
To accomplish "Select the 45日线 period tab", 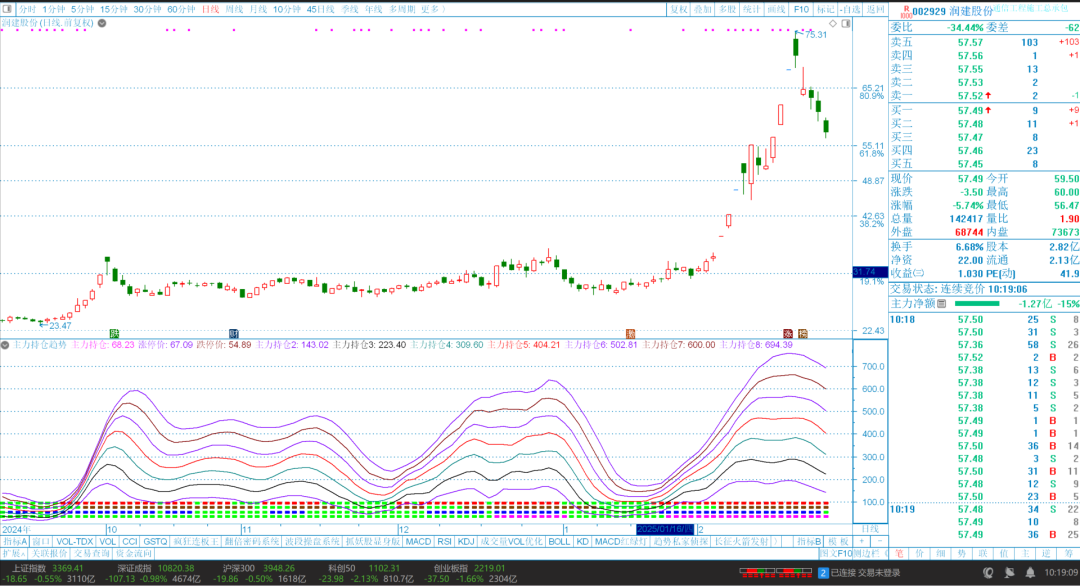I will [320, 10].
